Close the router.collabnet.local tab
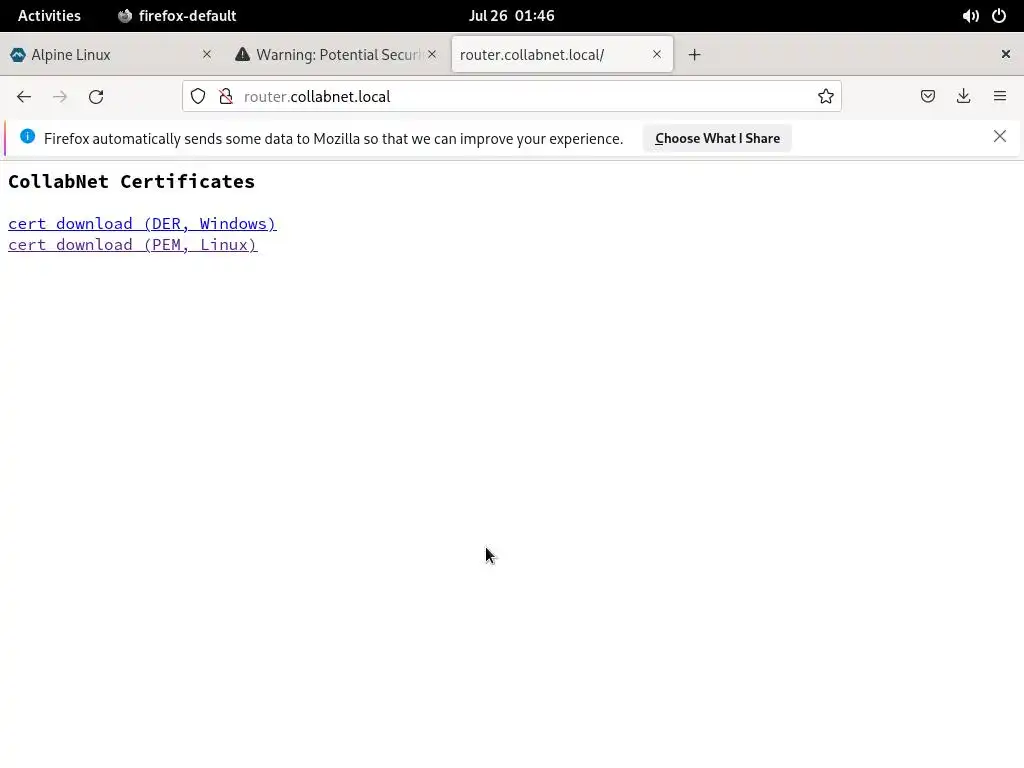Viewport: 1024px width, 768px height. pos(657,54)
